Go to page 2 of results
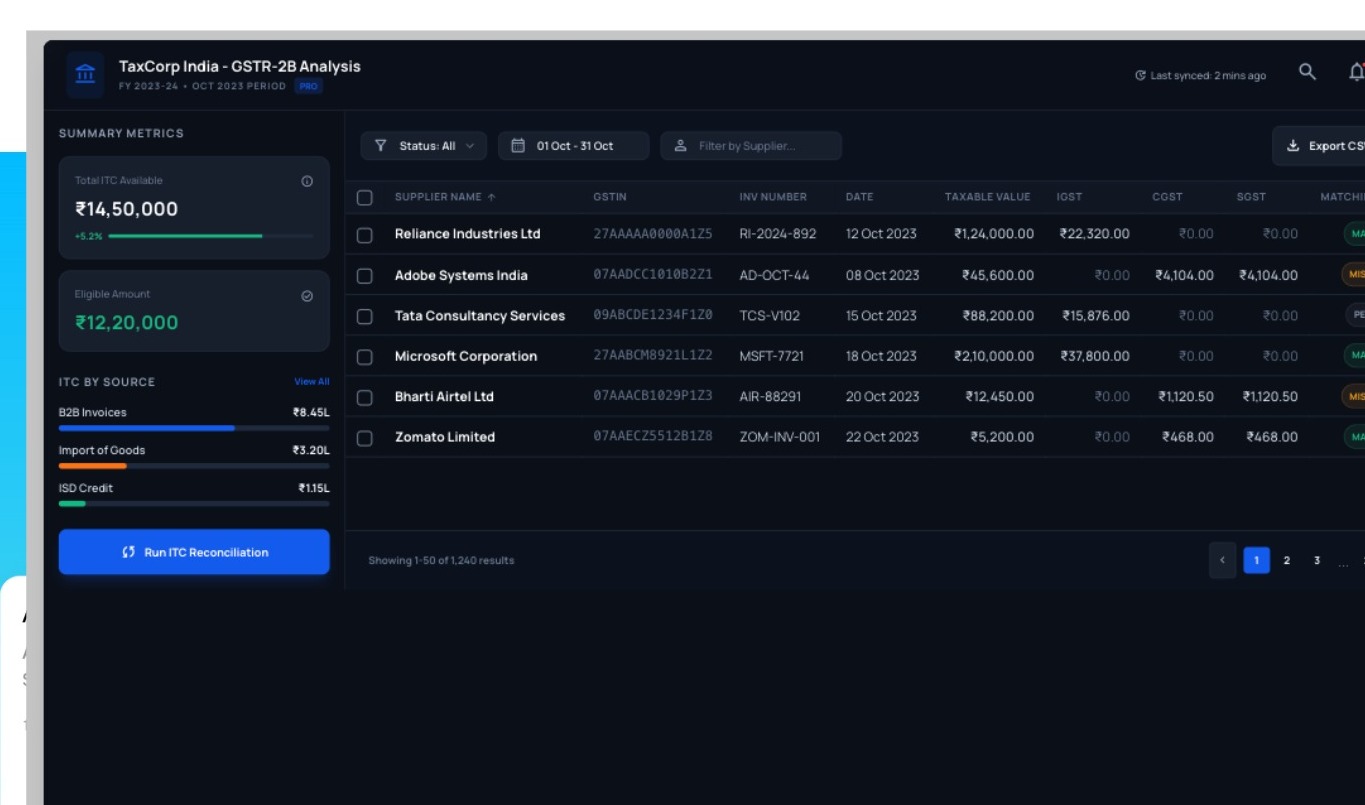 click(x=1287, y=560)
